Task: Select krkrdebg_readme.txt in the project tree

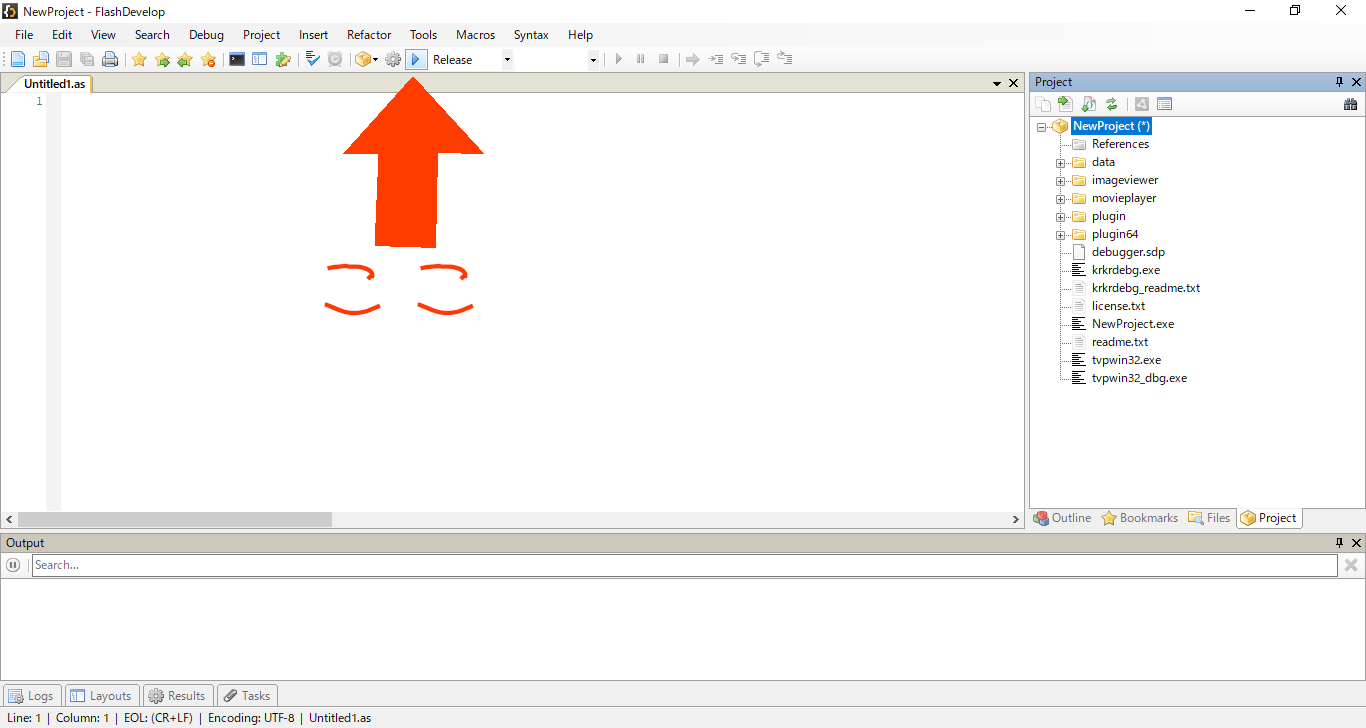Action: [x=1145, y=288]
